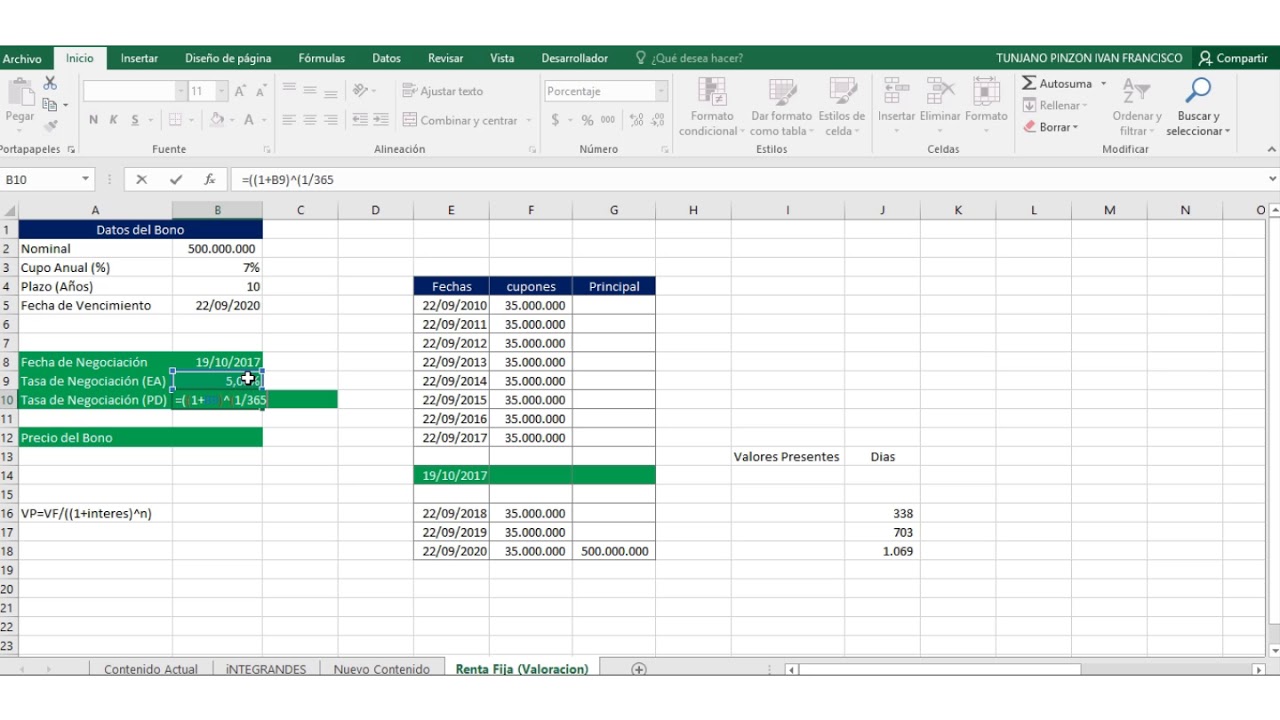Open the Fórmulas ribbon tab
Image resolution: width=1280 pixels, height=720 pixels.
[322, 58]
